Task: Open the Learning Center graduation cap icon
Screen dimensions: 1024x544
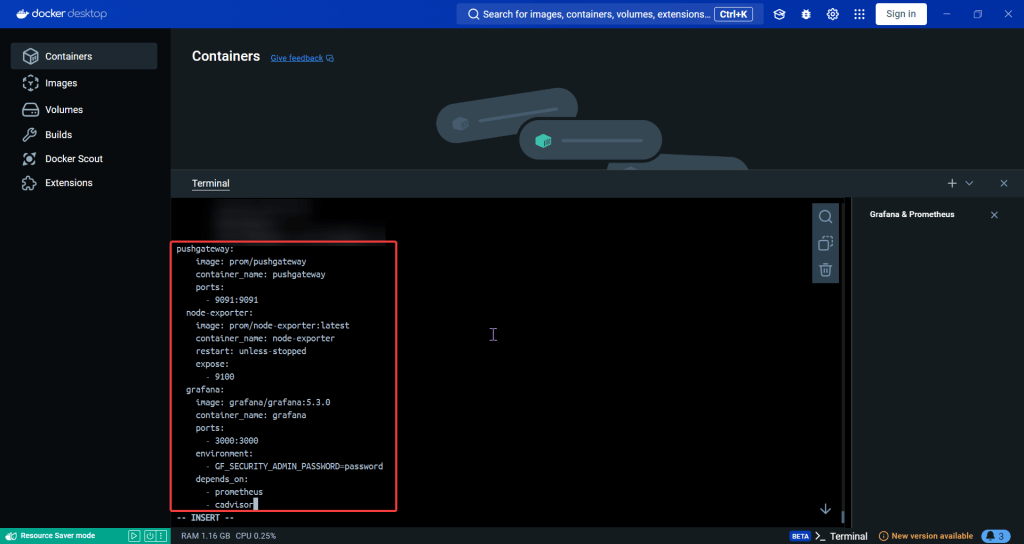Action: pos(780,14)
